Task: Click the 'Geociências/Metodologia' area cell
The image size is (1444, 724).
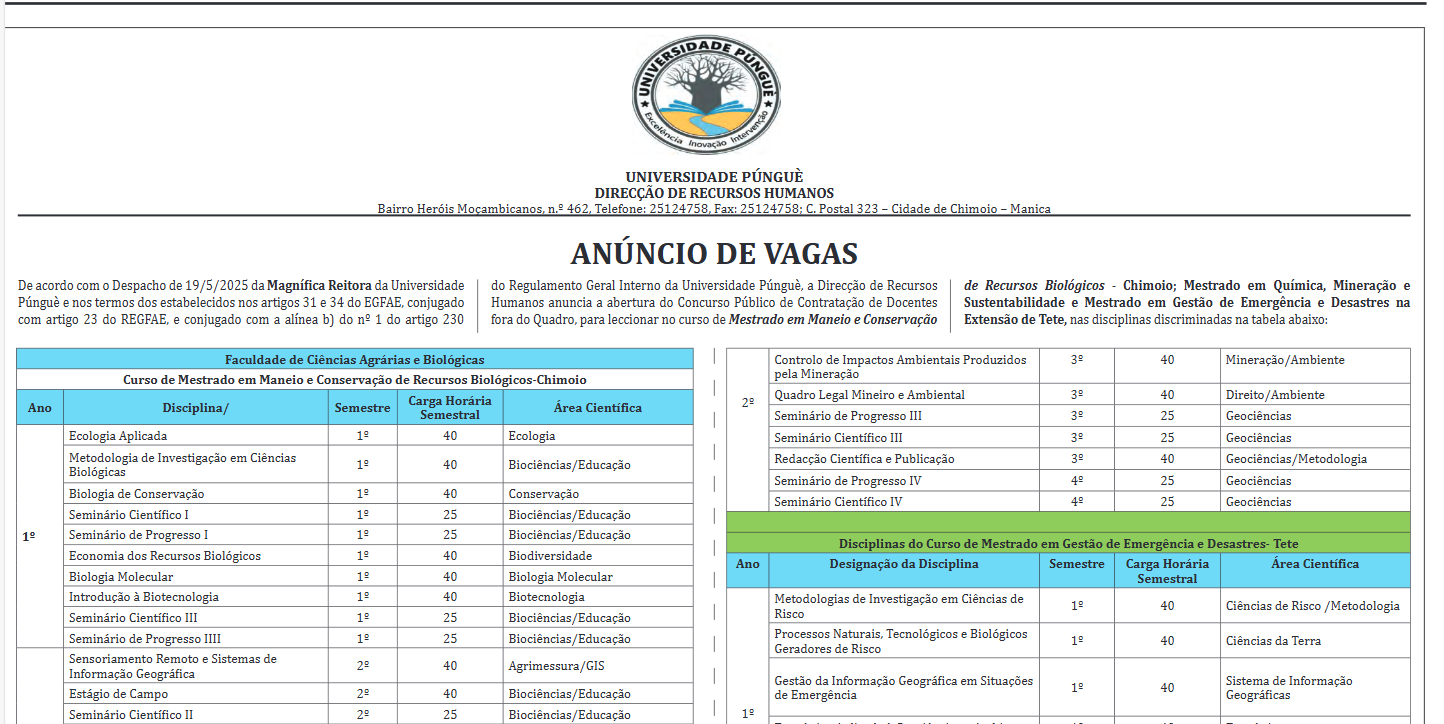Action: pyautogui.click(x=1315, y=459)
